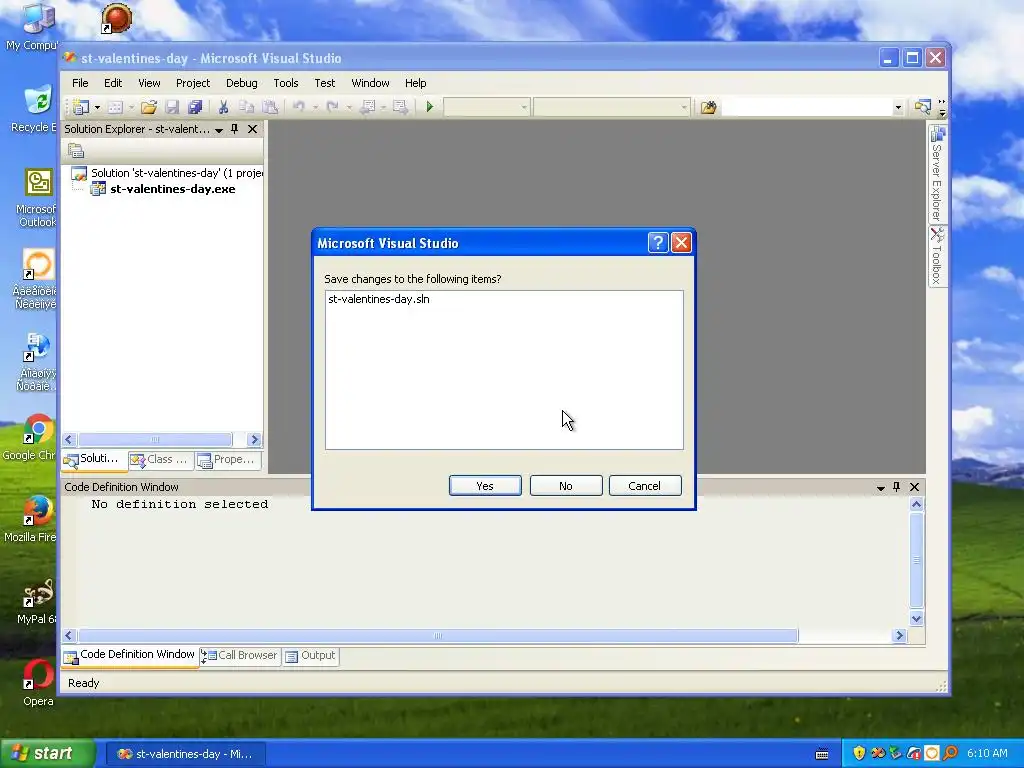Screen dimensions: 1024x768
Task: Click Cancel in save dialog
Action: click(645, 486)
